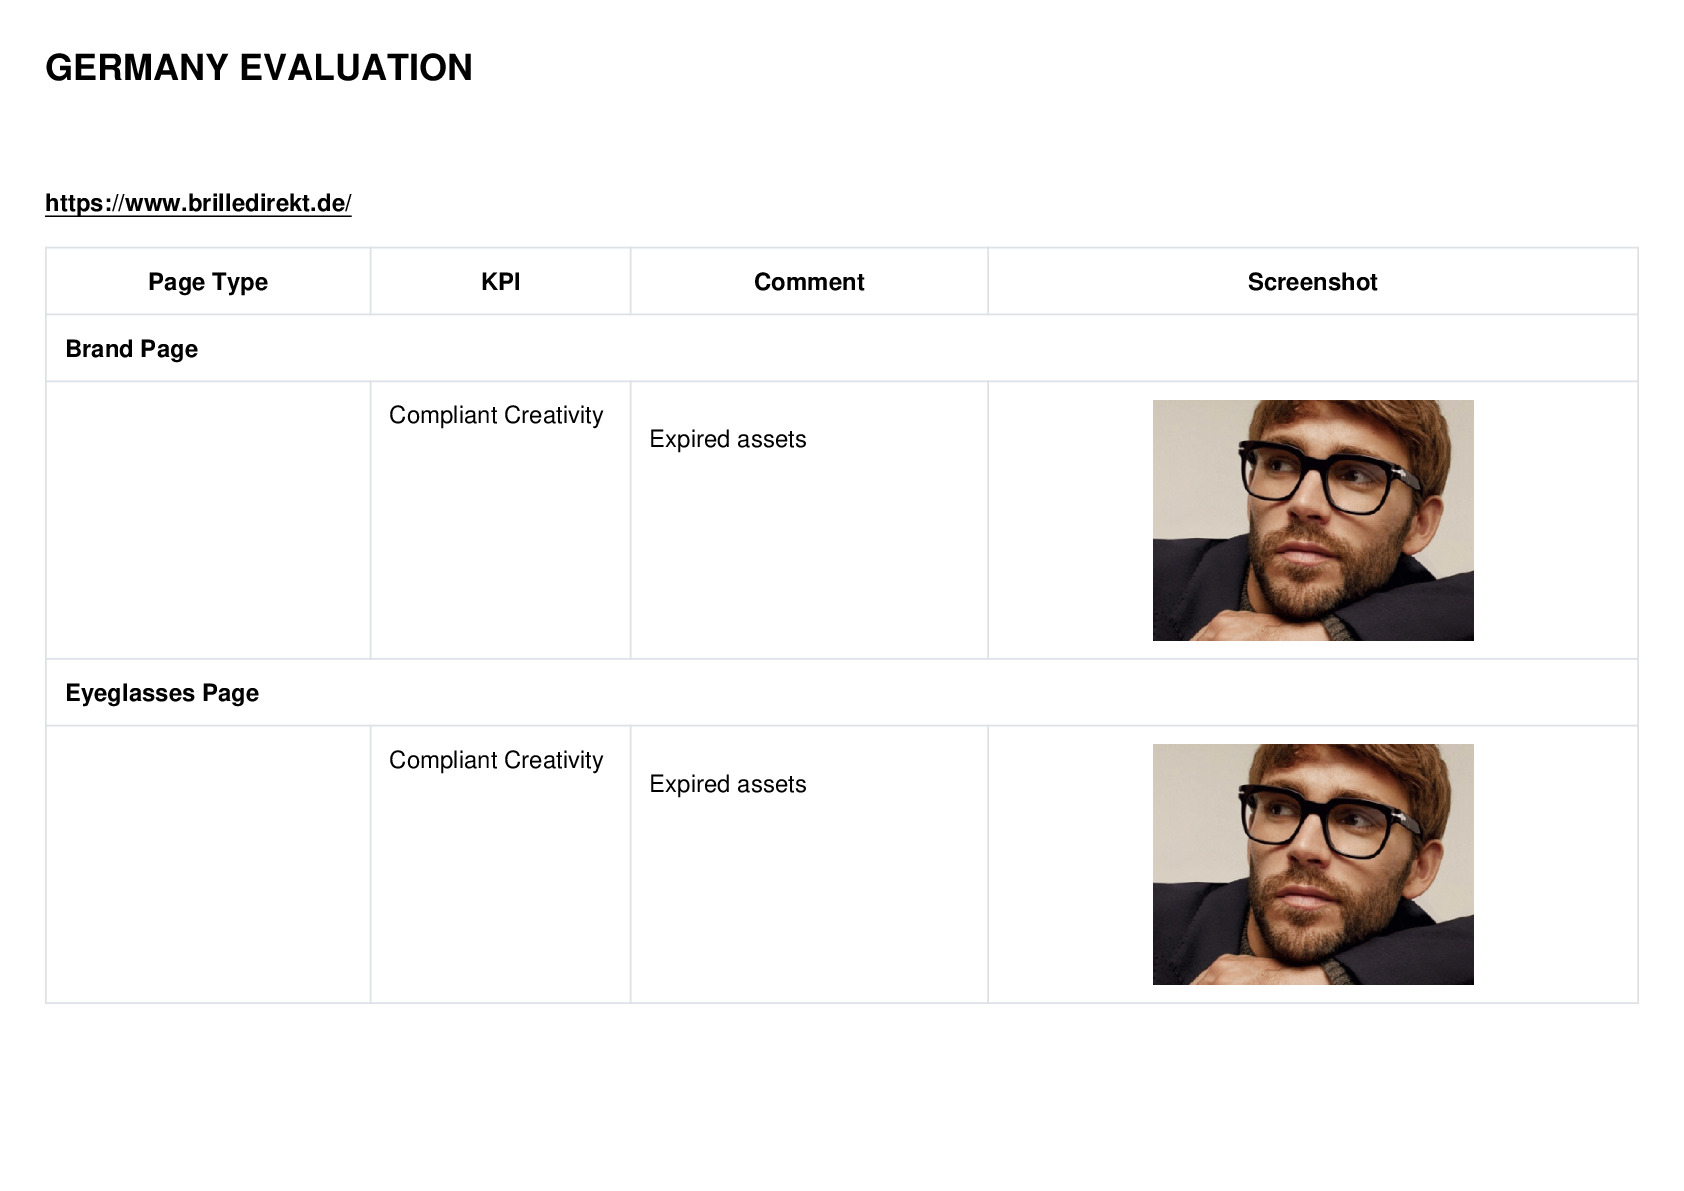Image resolution: width=1684 pixels, height=1191 pixels.
Task: Select Compliant Creativity under Brand Page
Action: 496,415
